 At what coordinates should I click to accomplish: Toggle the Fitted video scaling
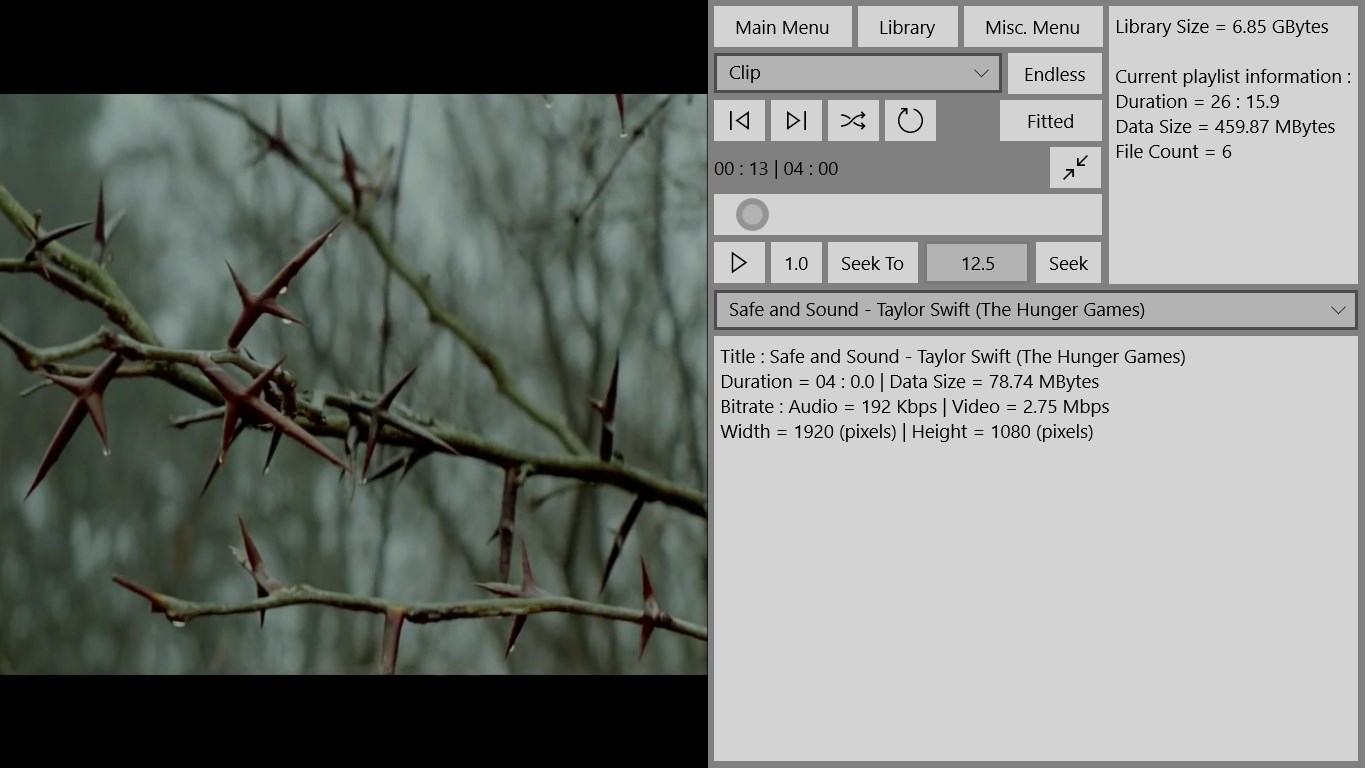(x=1051, y=121)
